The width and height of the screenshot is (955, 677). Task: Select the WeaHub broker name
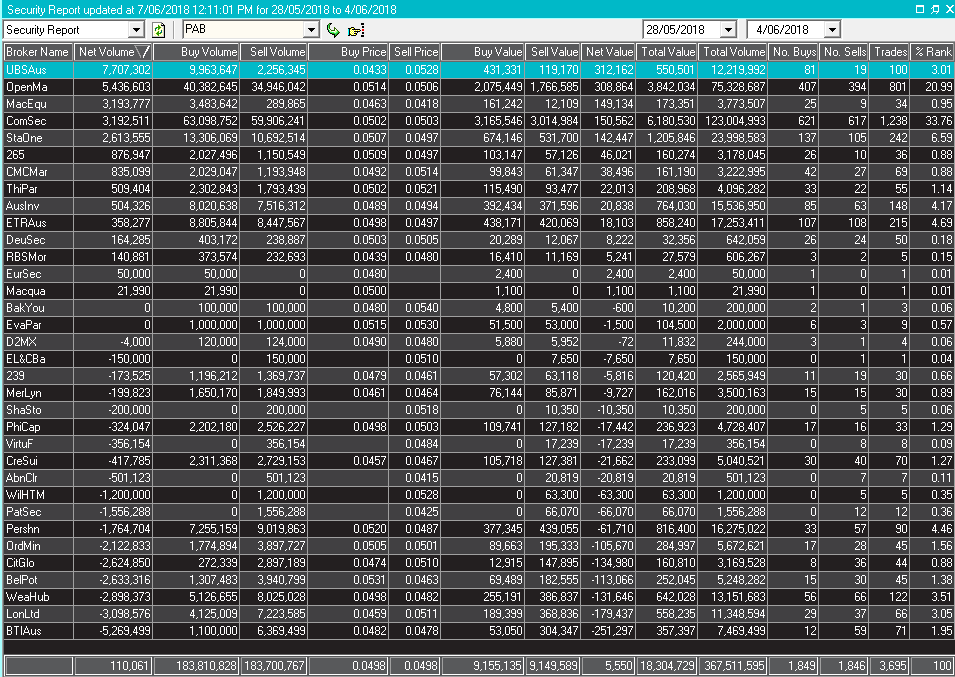[27, 598]
